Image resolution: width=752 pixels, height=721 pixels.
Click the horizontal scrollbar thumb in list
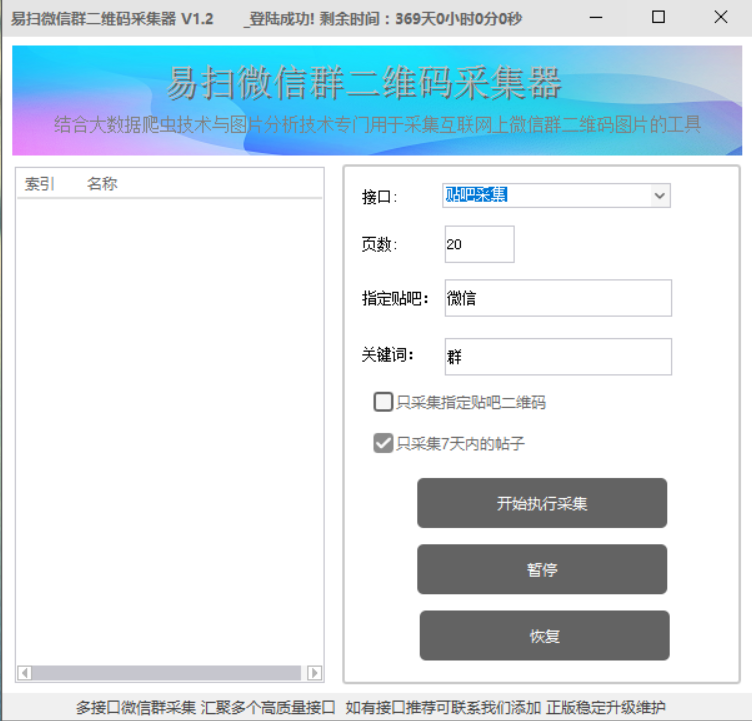click(x=166, y=673)
